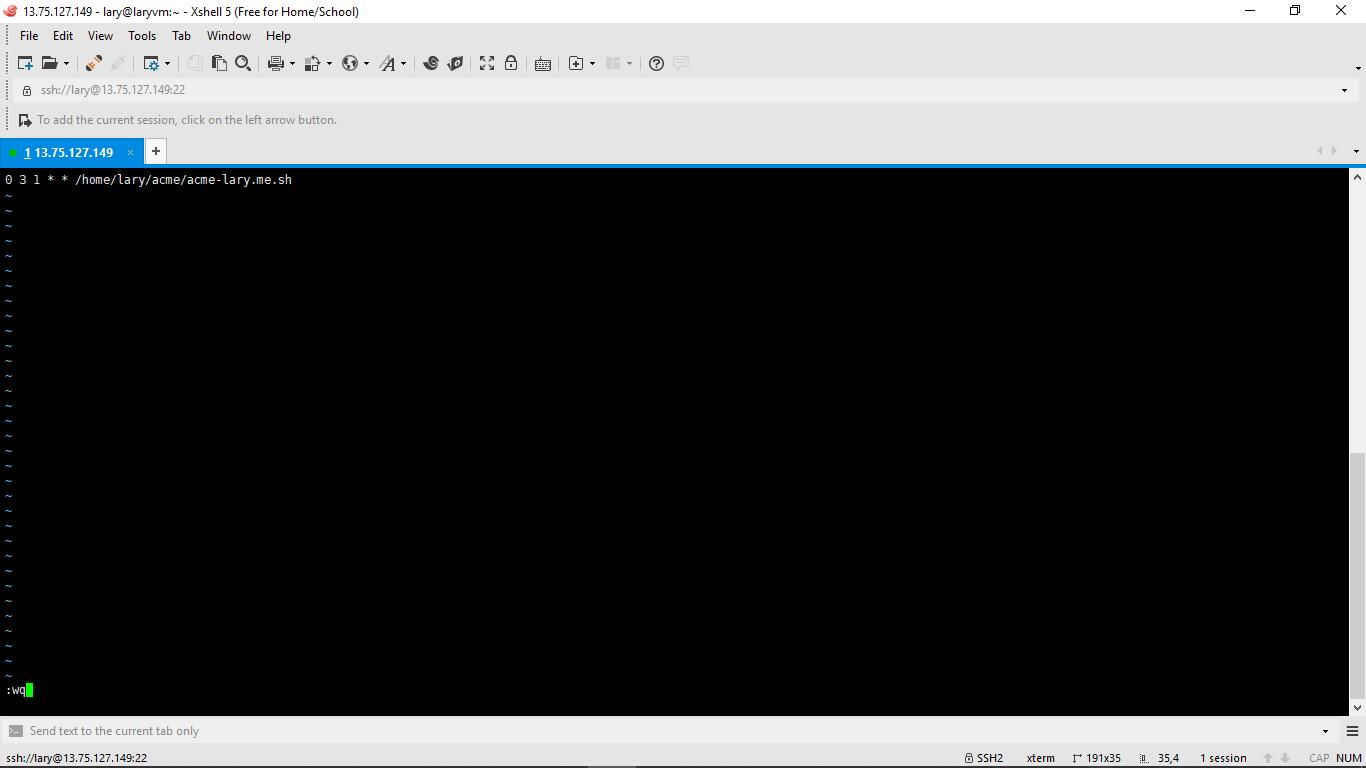The height and width of the screenshot is (768, 1366).
Task: Click the xterm status bar entry
Action: tap(1040, 758)
